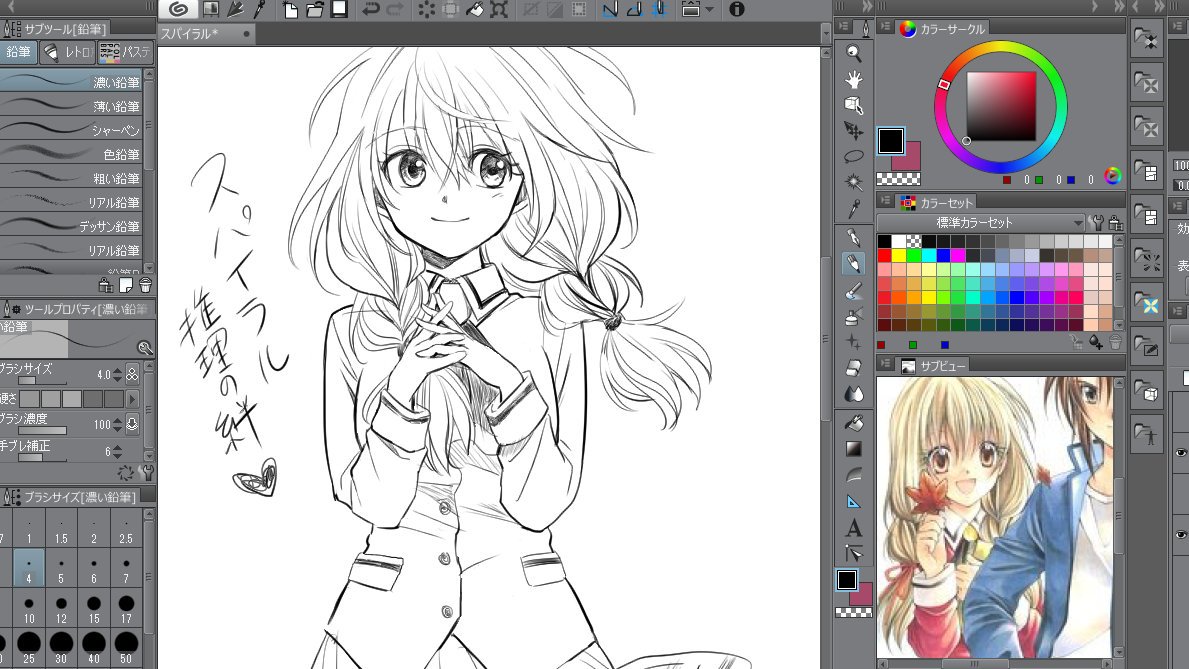Select the デッサン鉛筆 sub tool
The height and width of the screenshot is (669, 1189).
pyautogui.click(x=71, y=226)
